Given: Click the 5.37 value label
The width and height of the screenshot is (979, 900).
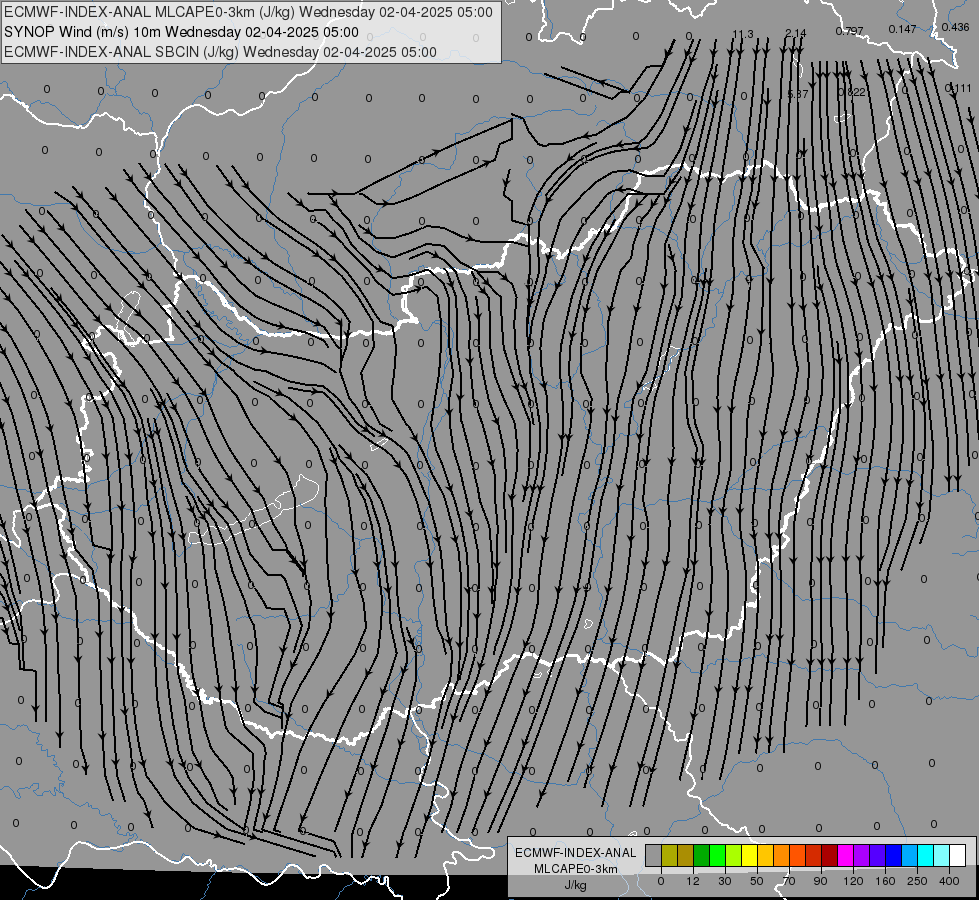Looking at the screenshot, I should [x=798, y=94].
